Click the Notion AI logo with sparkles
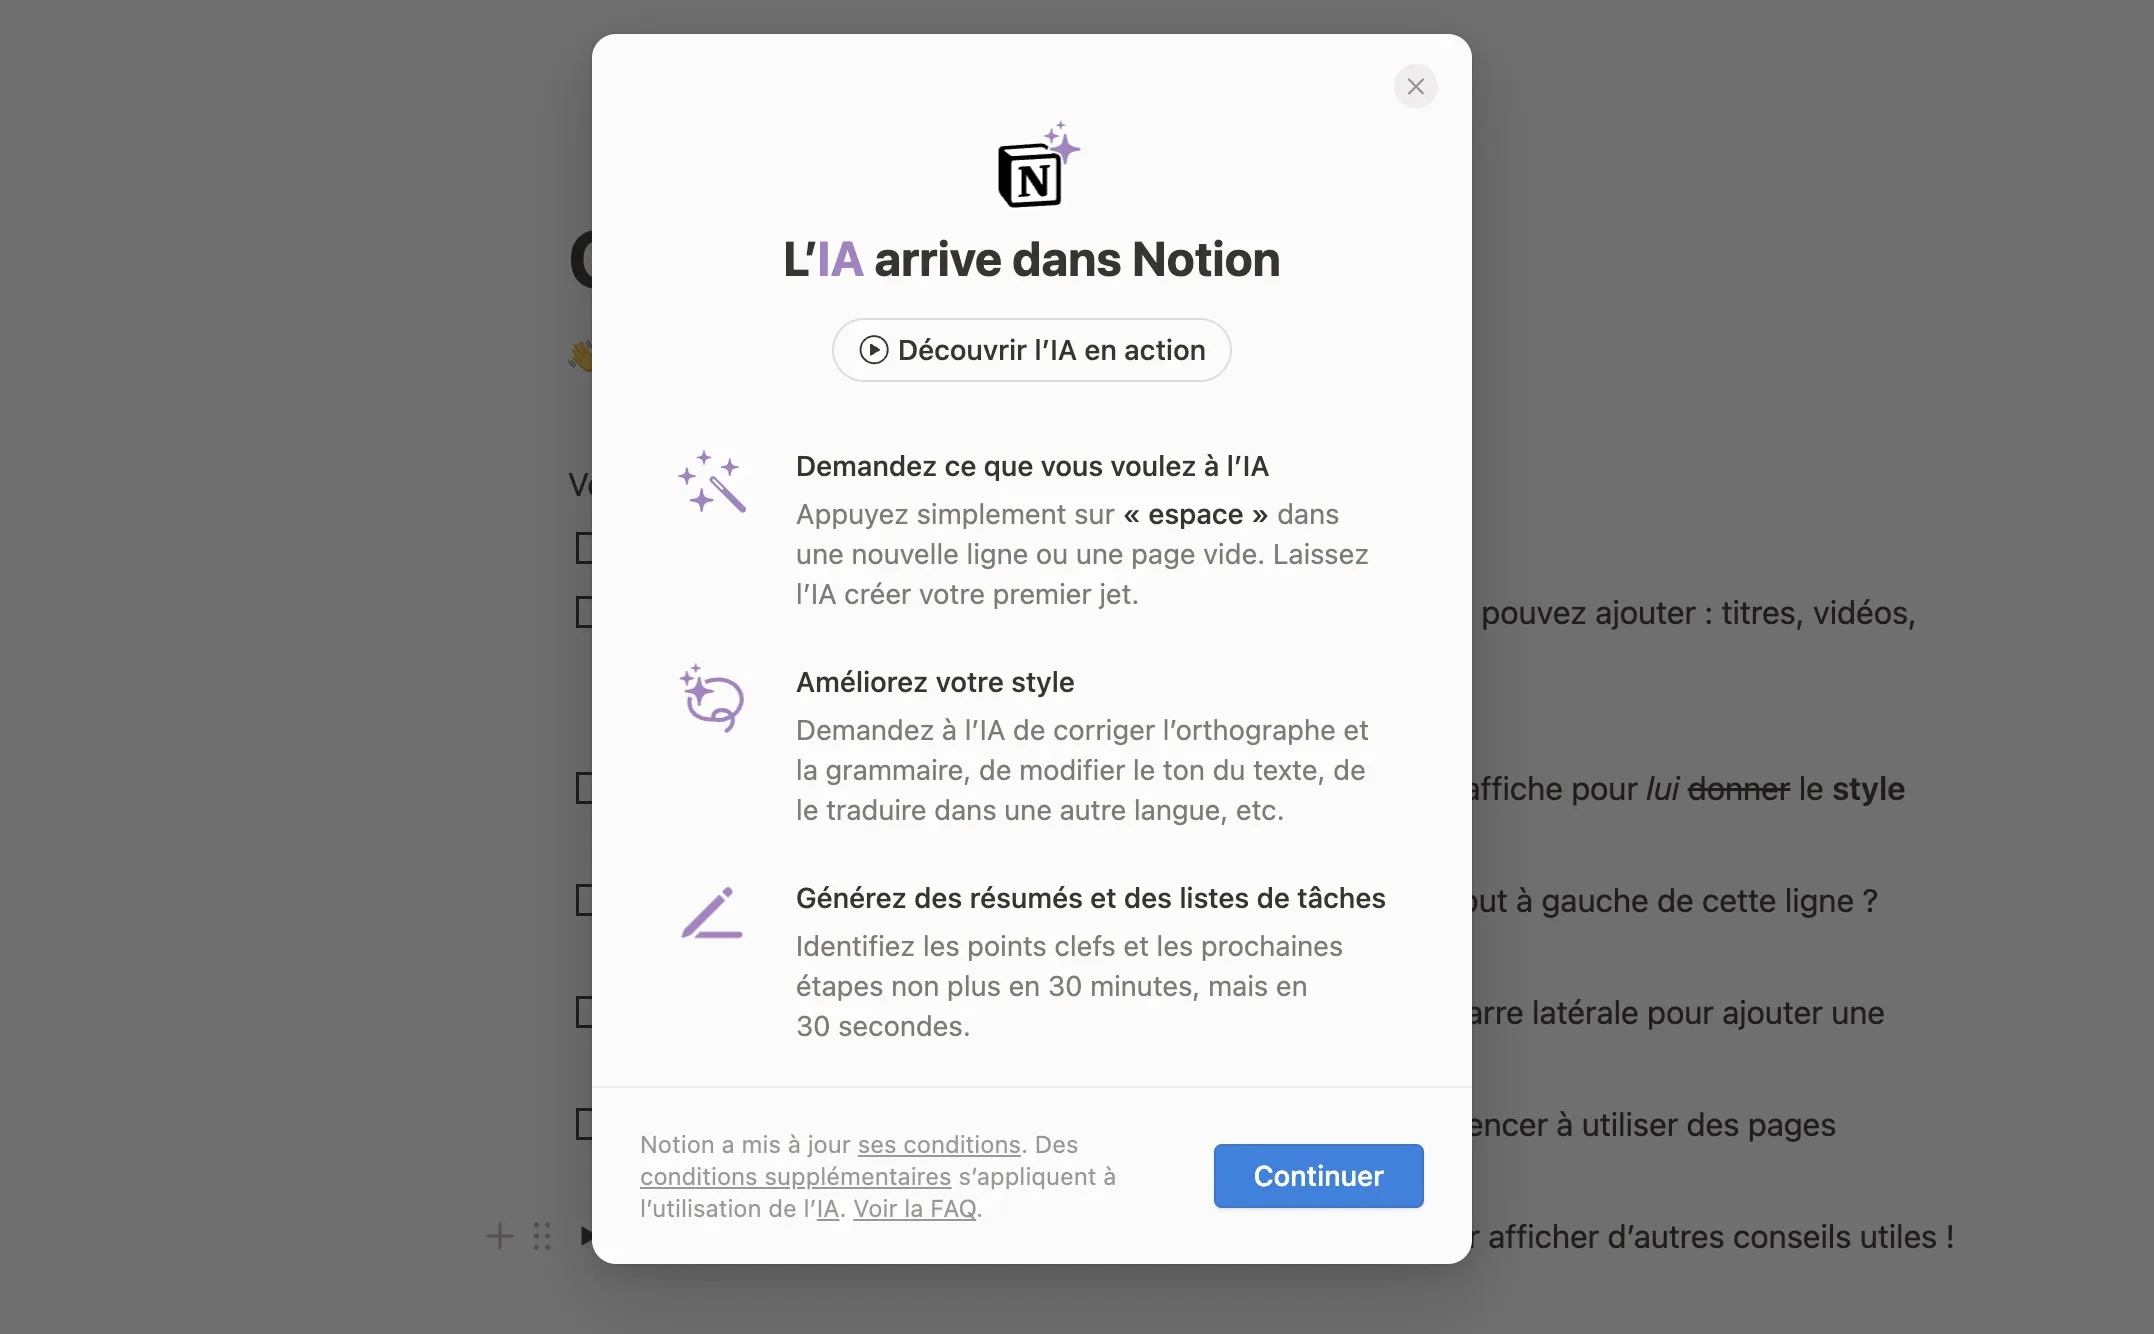This screenshot has height=1334, width=2154. (x=1038, y=165)
